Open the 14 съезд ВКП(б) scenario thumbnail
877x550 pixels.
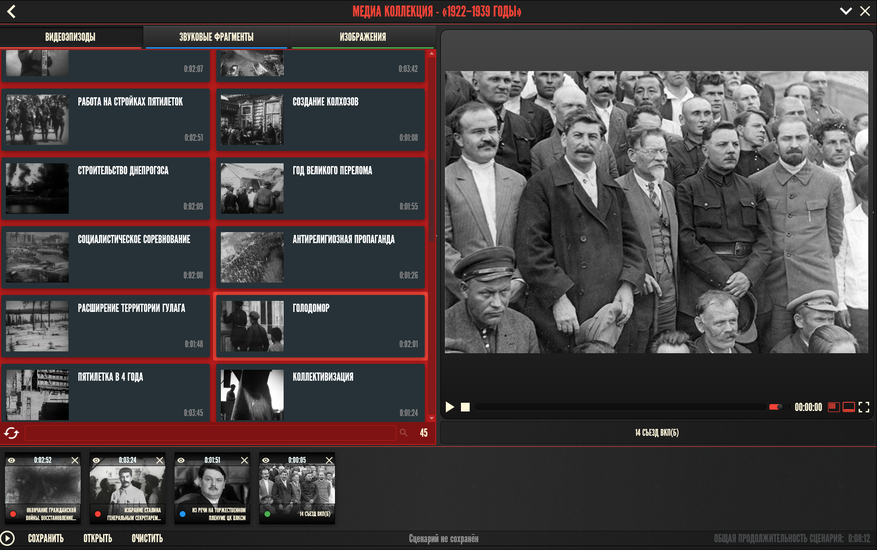297,486
